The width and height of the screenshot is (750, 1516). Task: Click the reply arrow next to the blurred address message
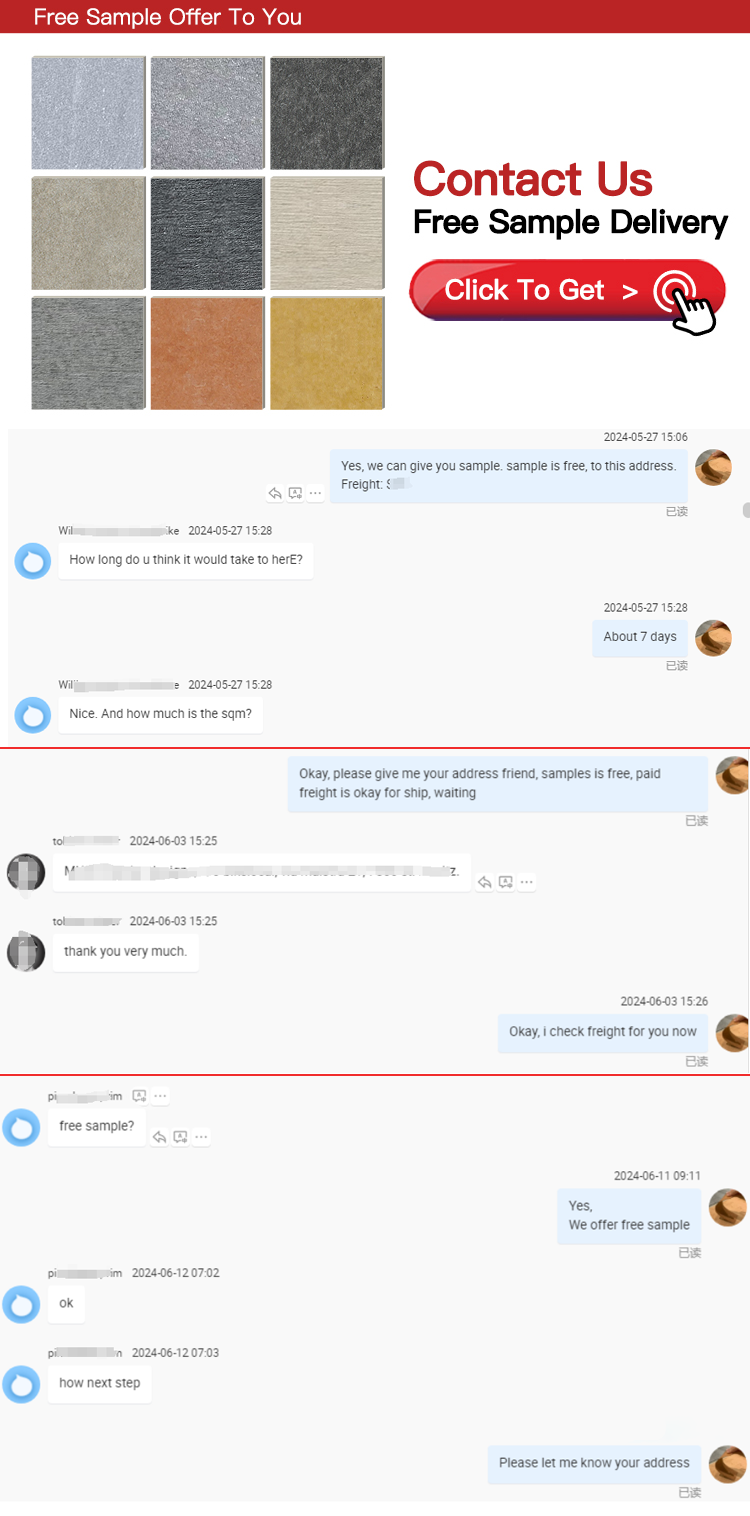click(x=485, y=882)
